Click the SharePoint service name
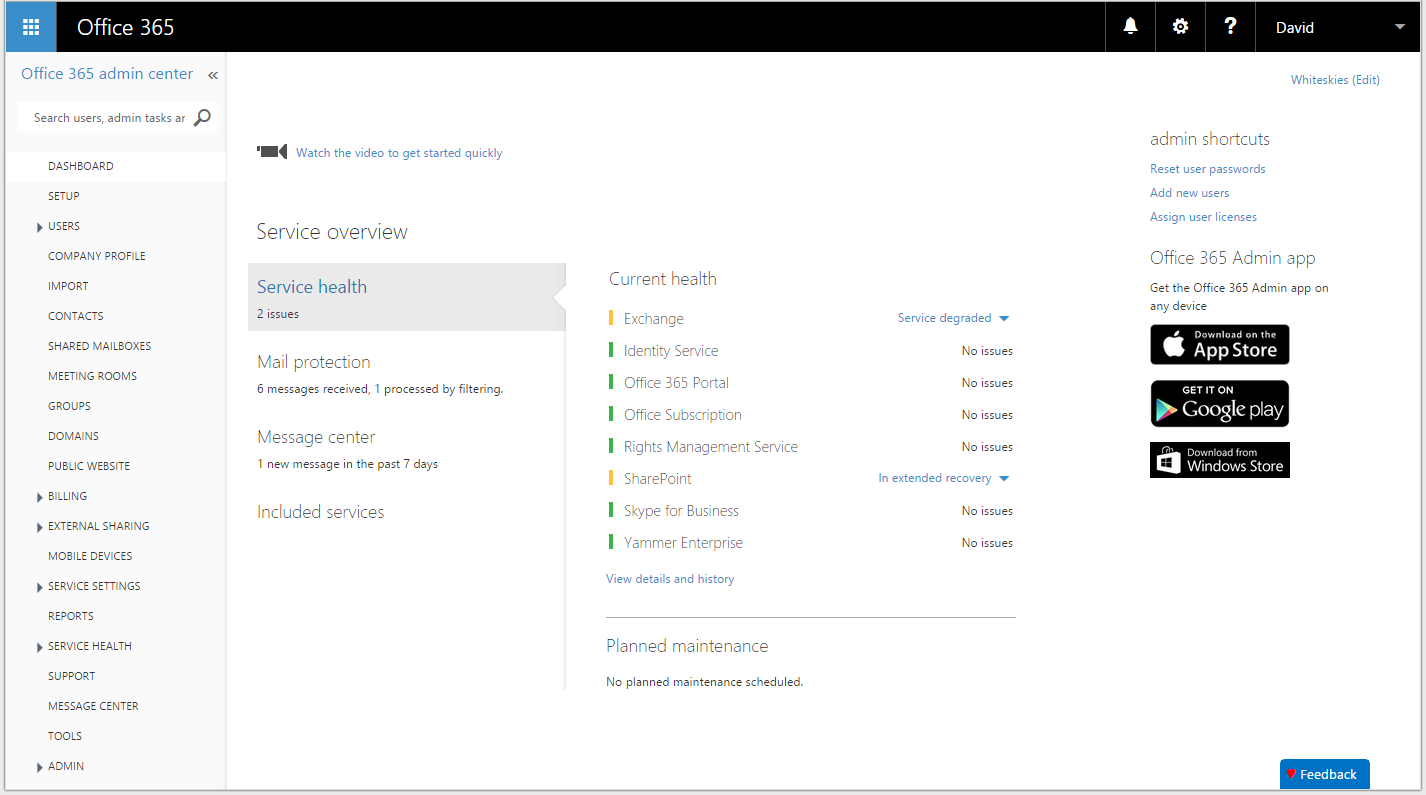The height and width of the screenshot is (795, 1426). click(658, 479)
